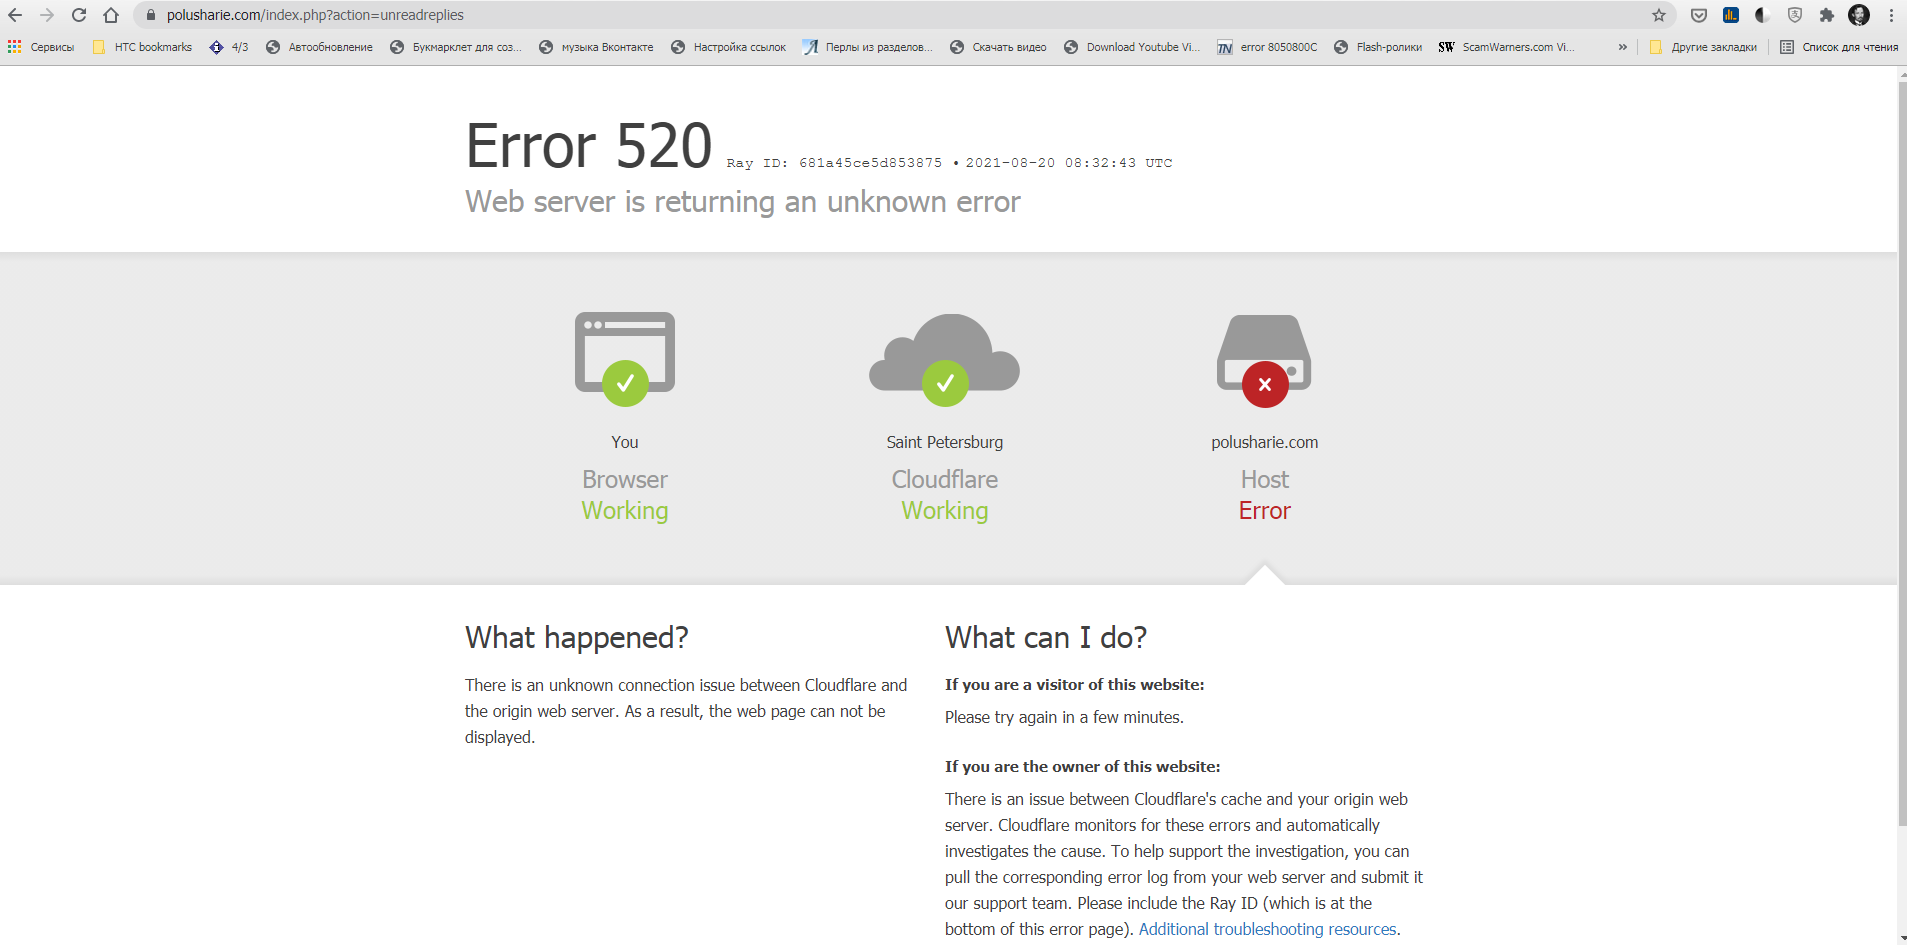
Task: Follow the Additional troubleshooting resources link
Action: click(x=1267, y=929)
